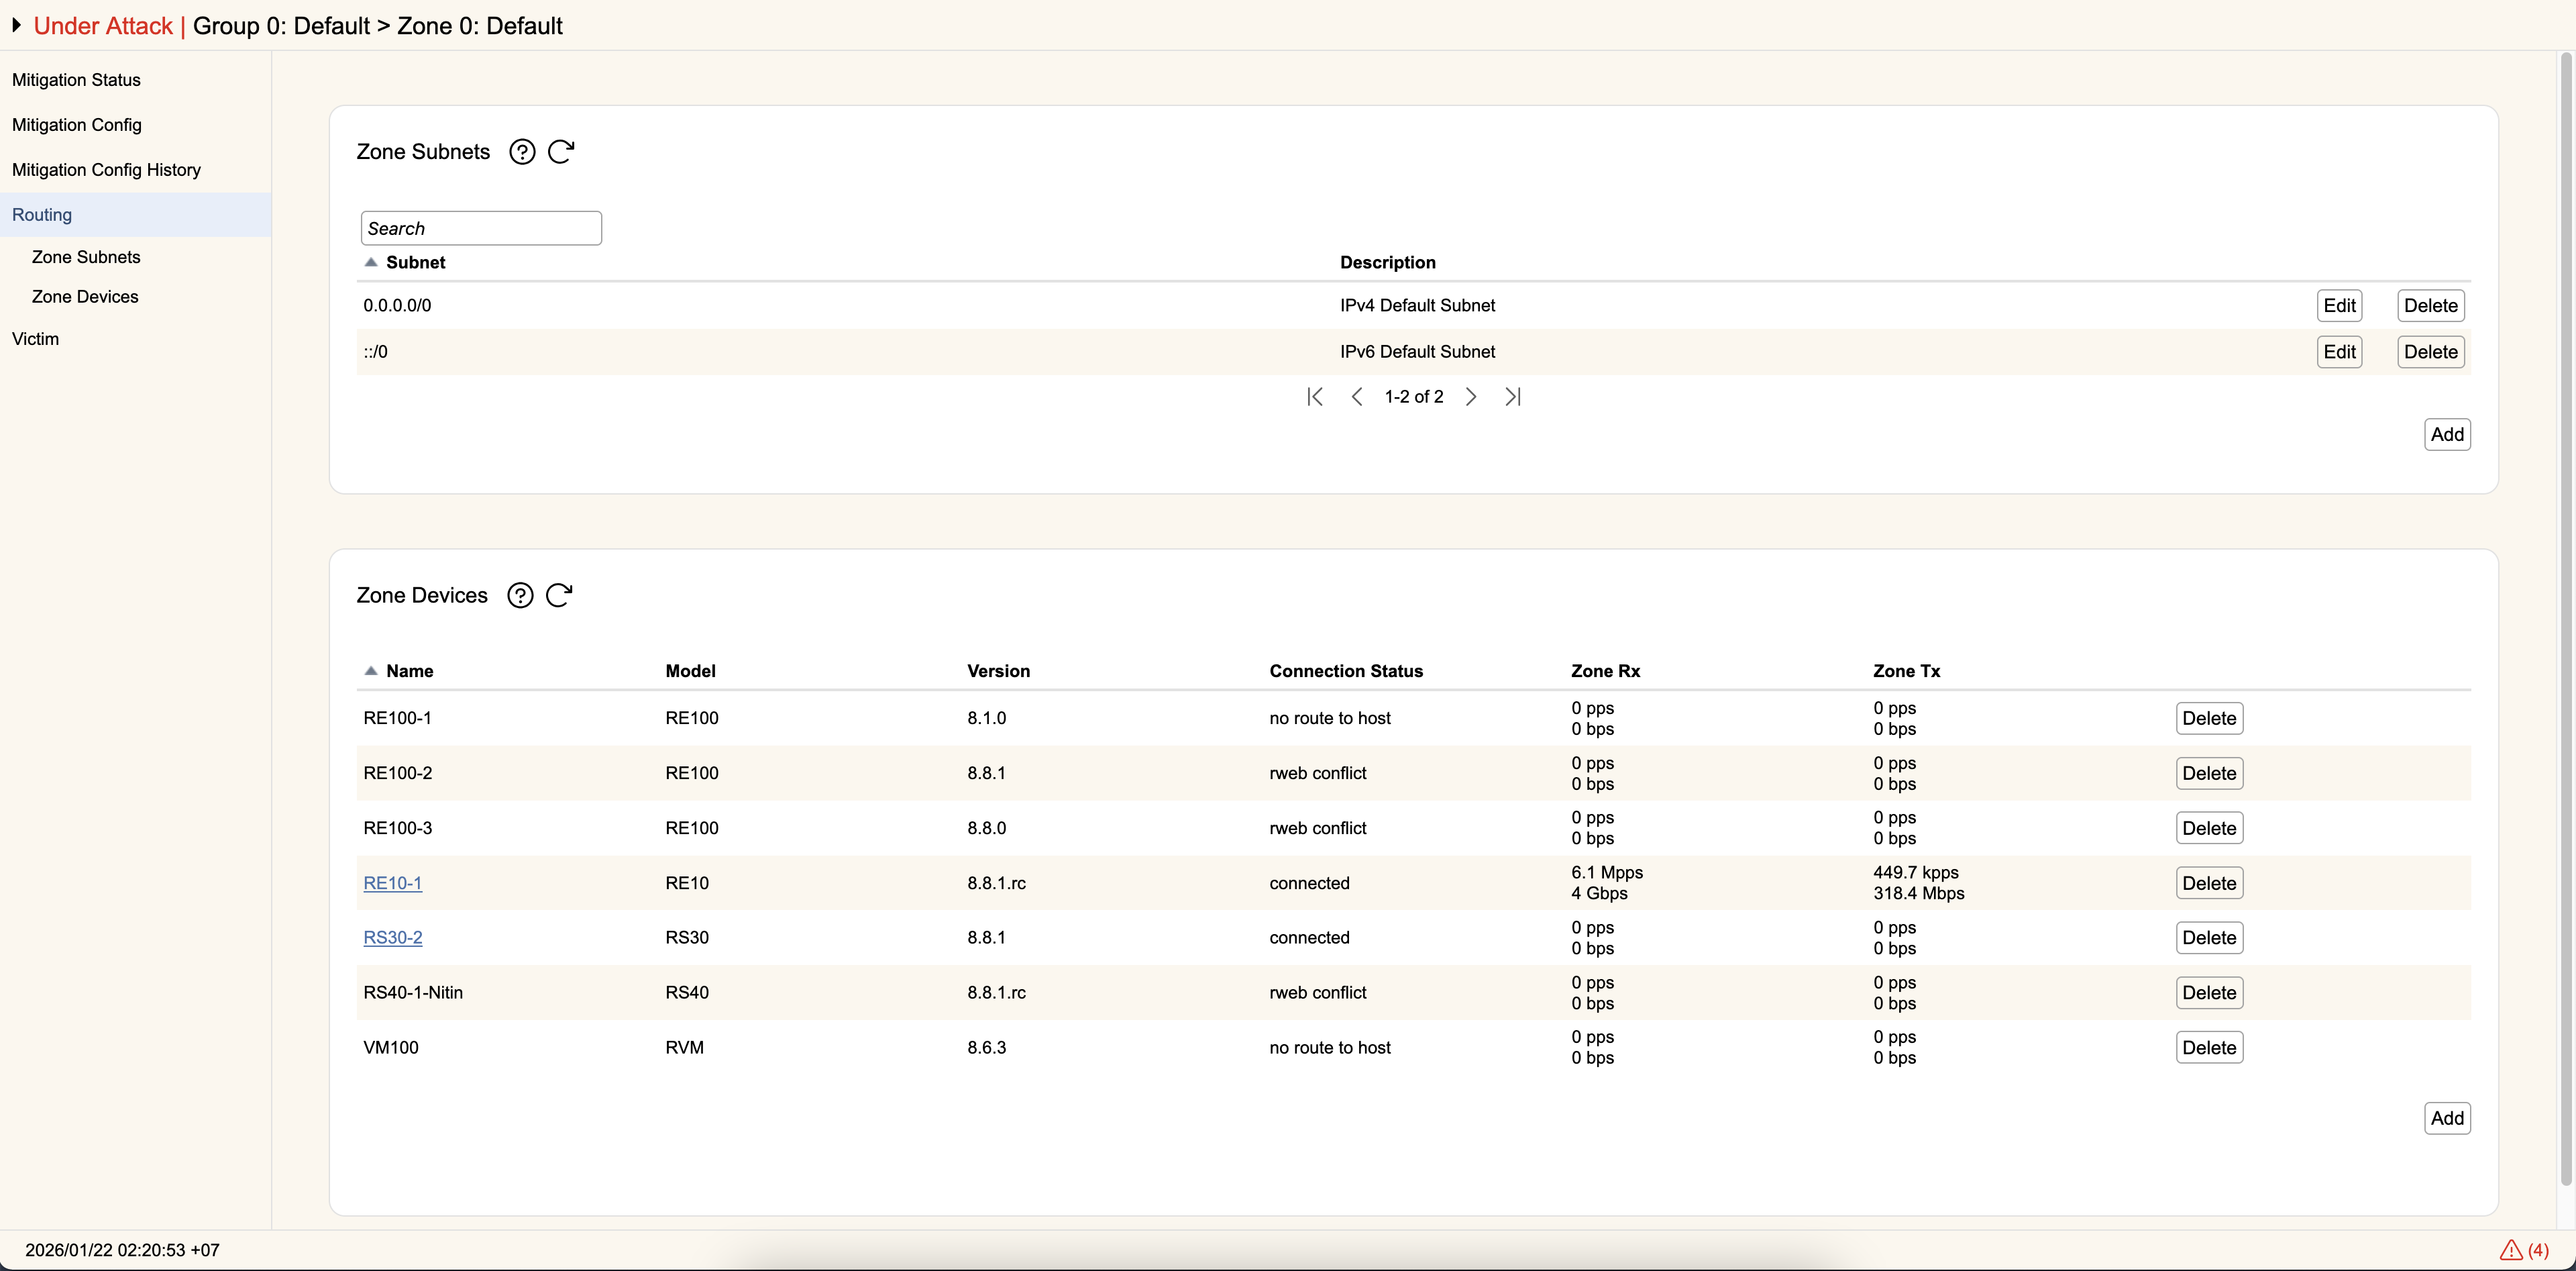
Task: Refresh the Zone Subnets table
Action: [561, 152]
